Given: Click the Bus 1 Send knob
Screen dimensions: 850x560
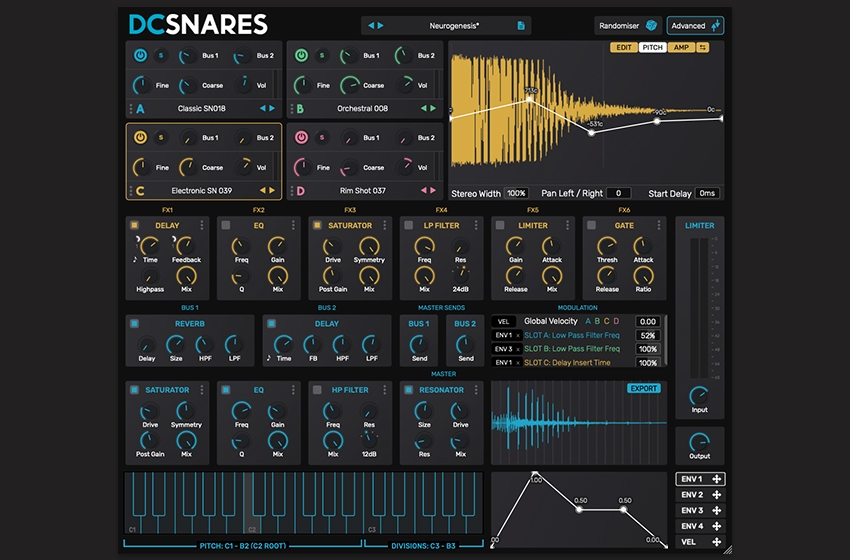Looking at the screenshot, I should pos(419,344).
